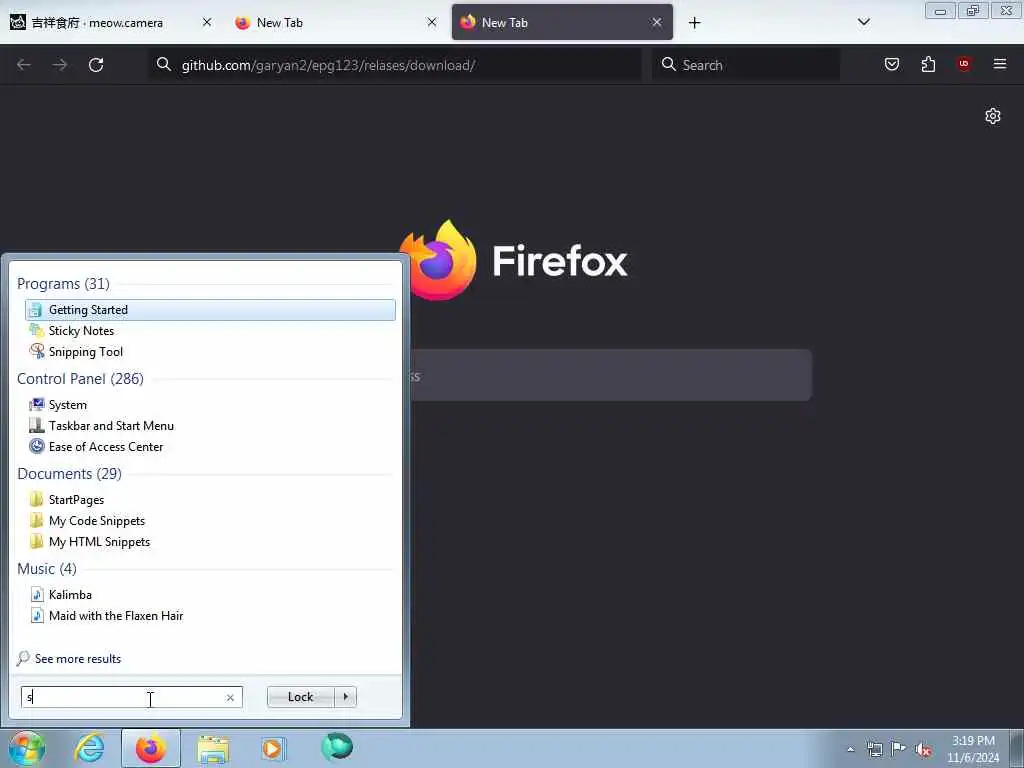
Task: Open the Firefox extensions puzzle icon
Action: pyautogui.click(x=928, y=64)
